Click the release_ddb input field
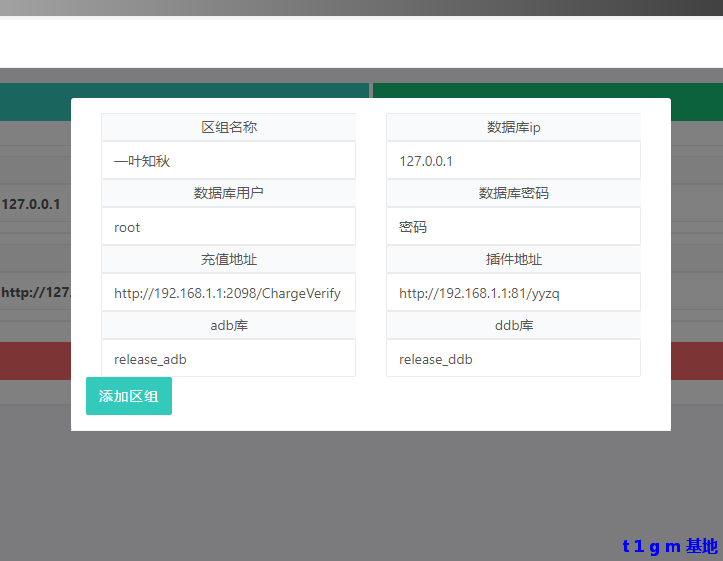The image size is (723, 561). (513, 359)
